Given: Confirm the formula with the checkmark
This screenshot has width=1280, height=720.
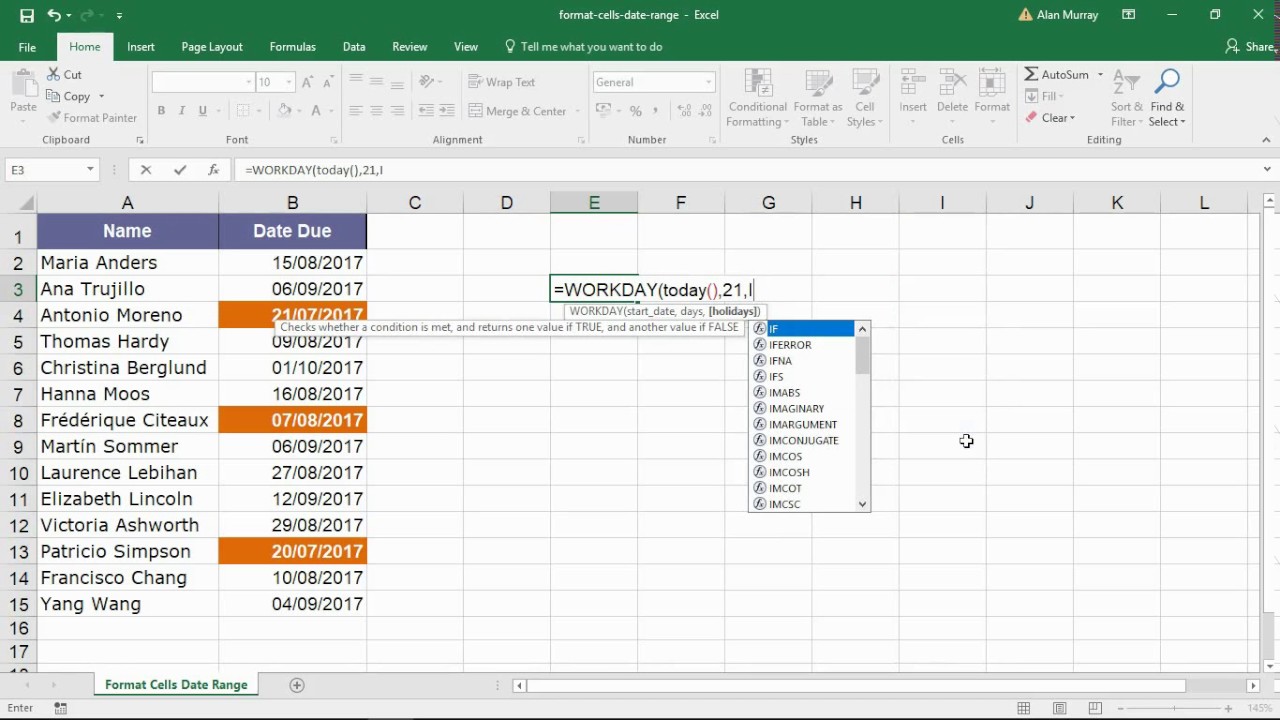Looking at the screenshot, I should coord(180,170).
